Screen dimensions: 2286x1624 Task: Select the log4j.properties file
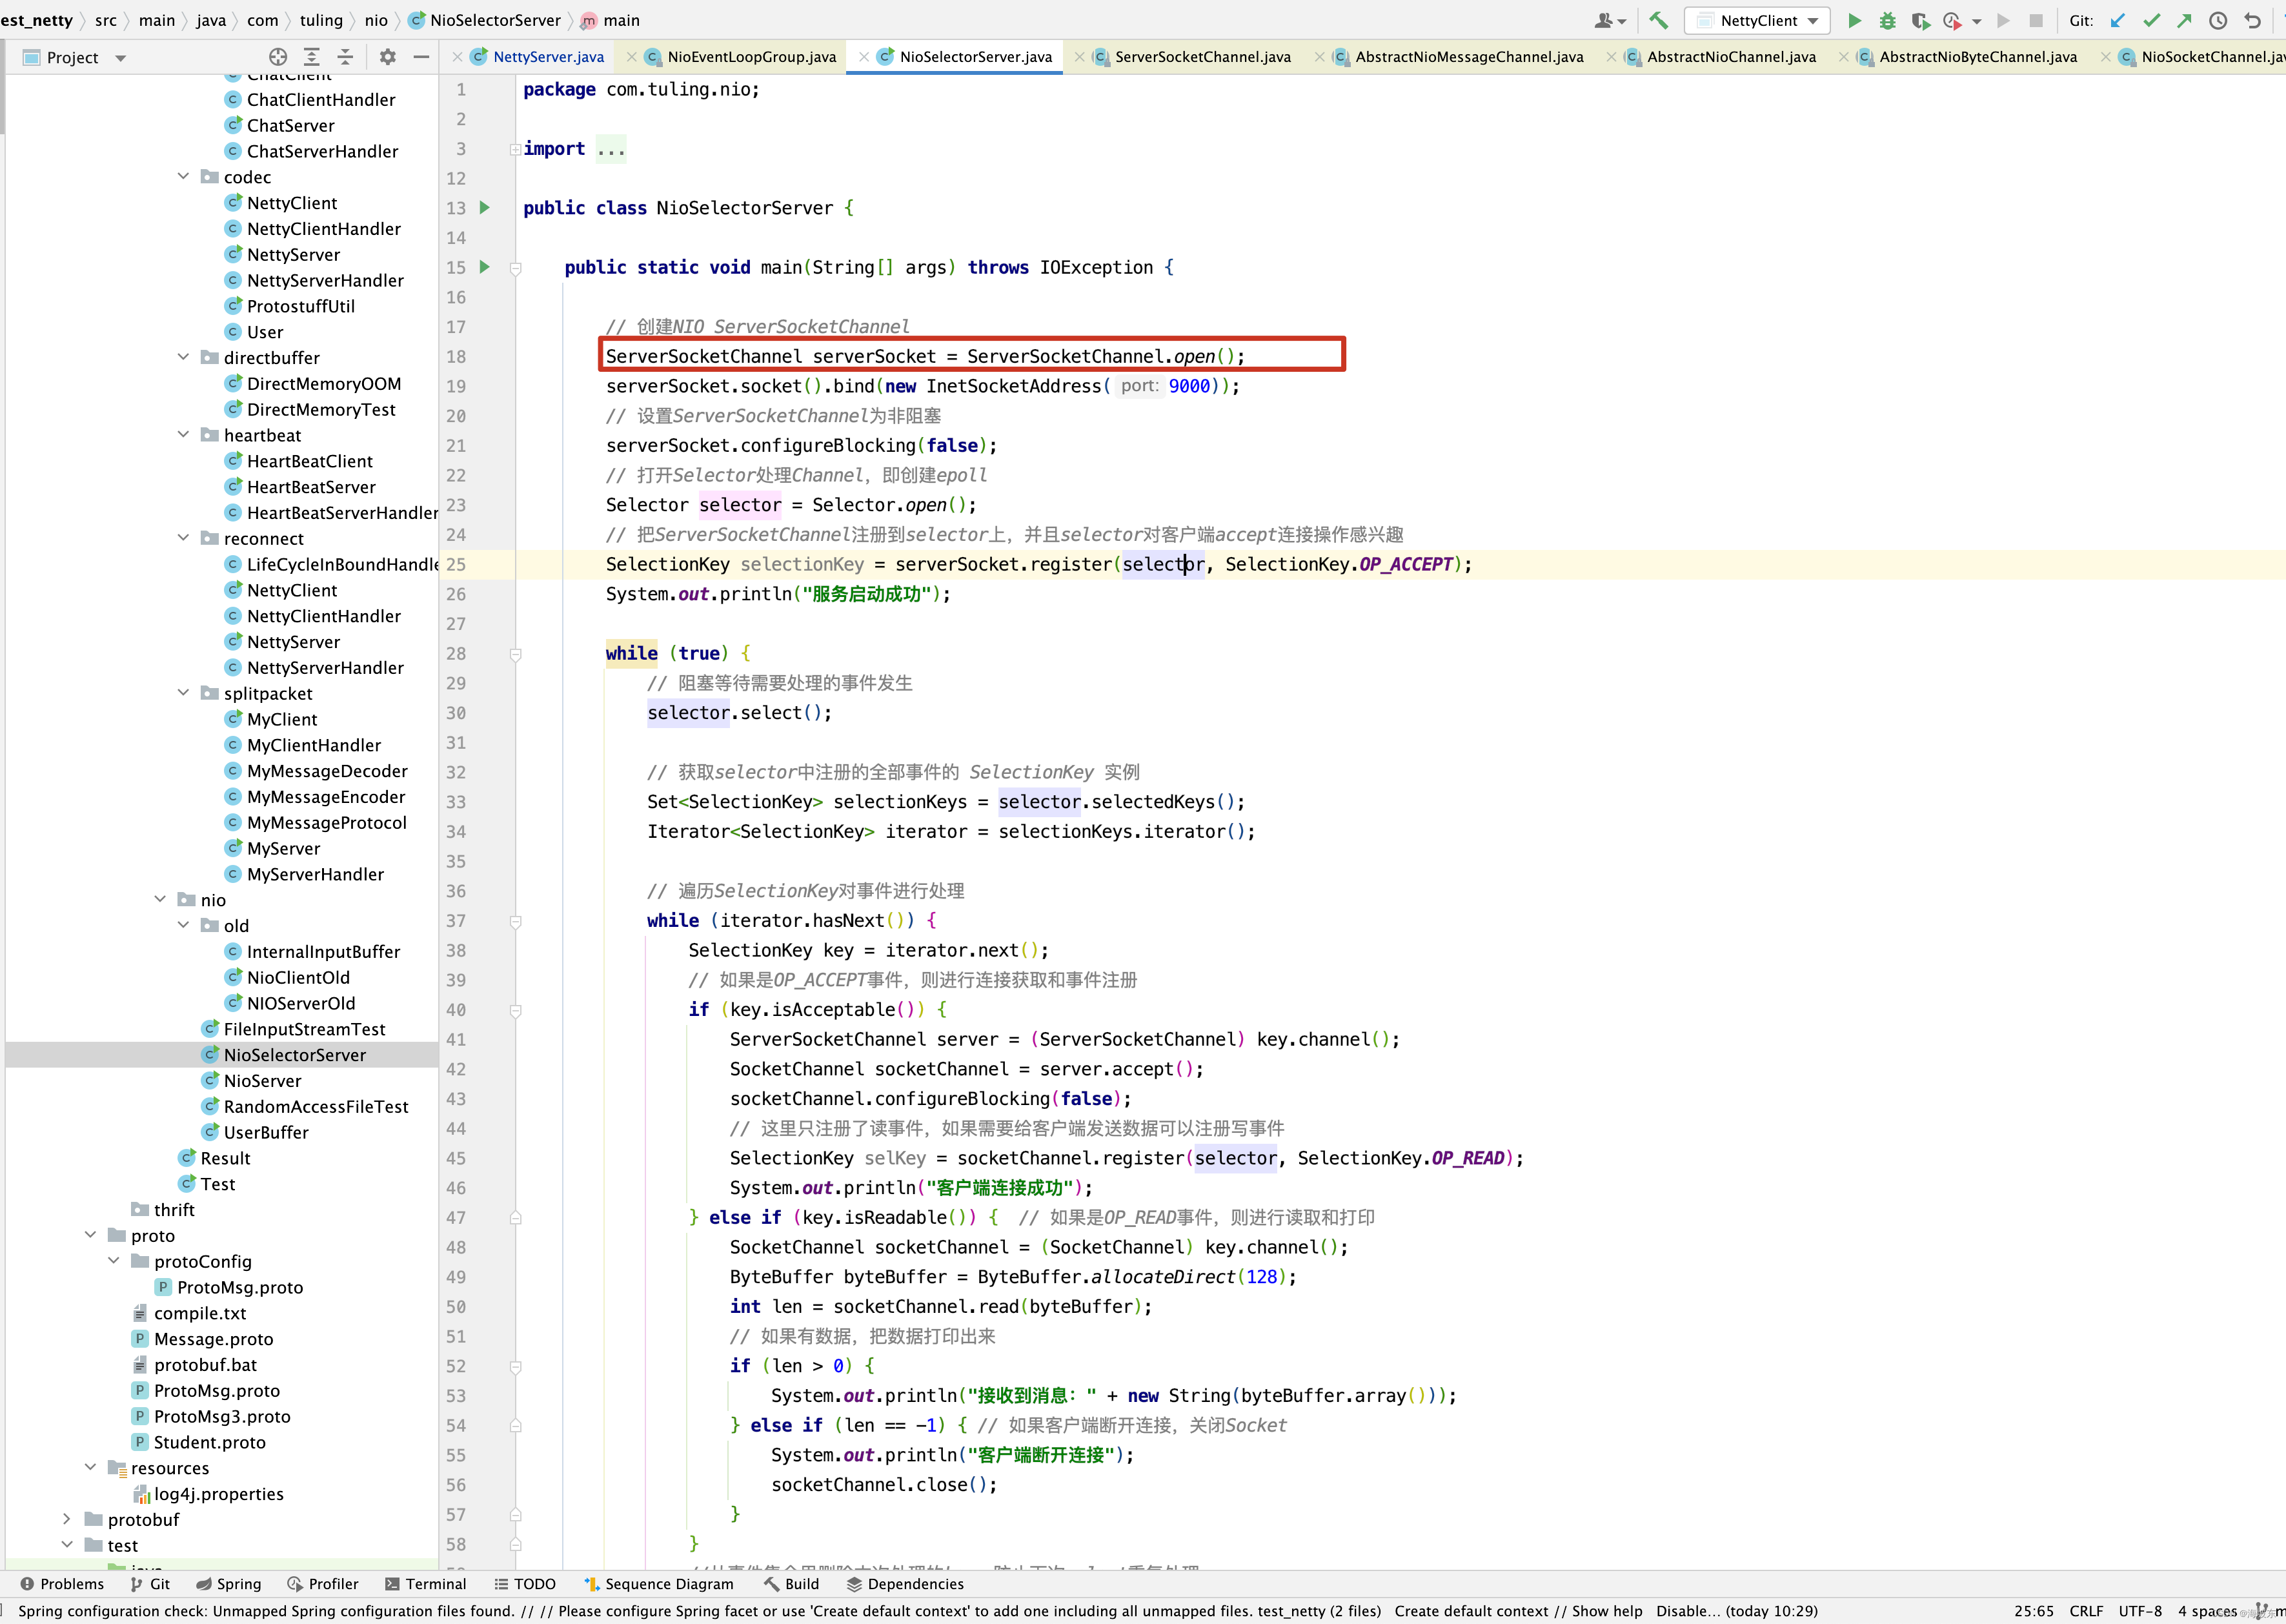coord(218,1494)
